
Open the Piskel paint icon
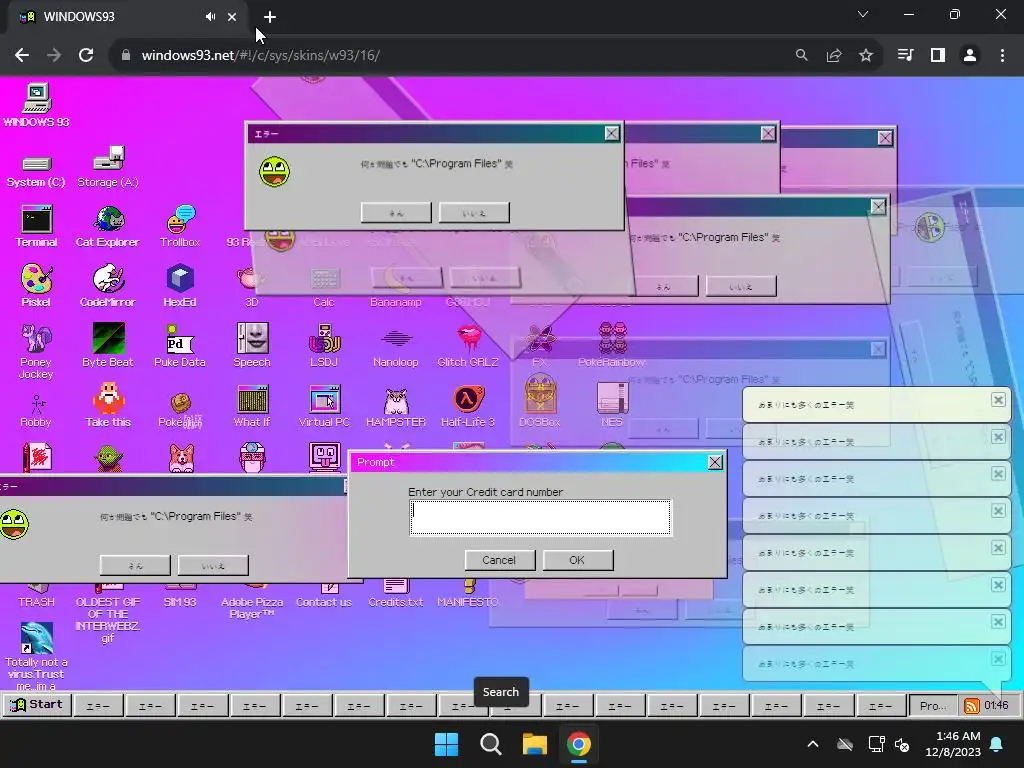[36, 286]
